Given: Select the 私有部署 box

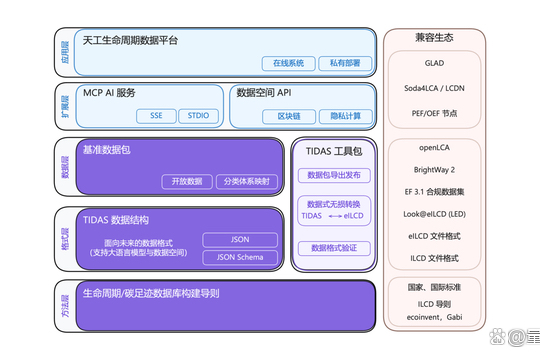Looking at the screenshot, I should (x=345, y=63).
